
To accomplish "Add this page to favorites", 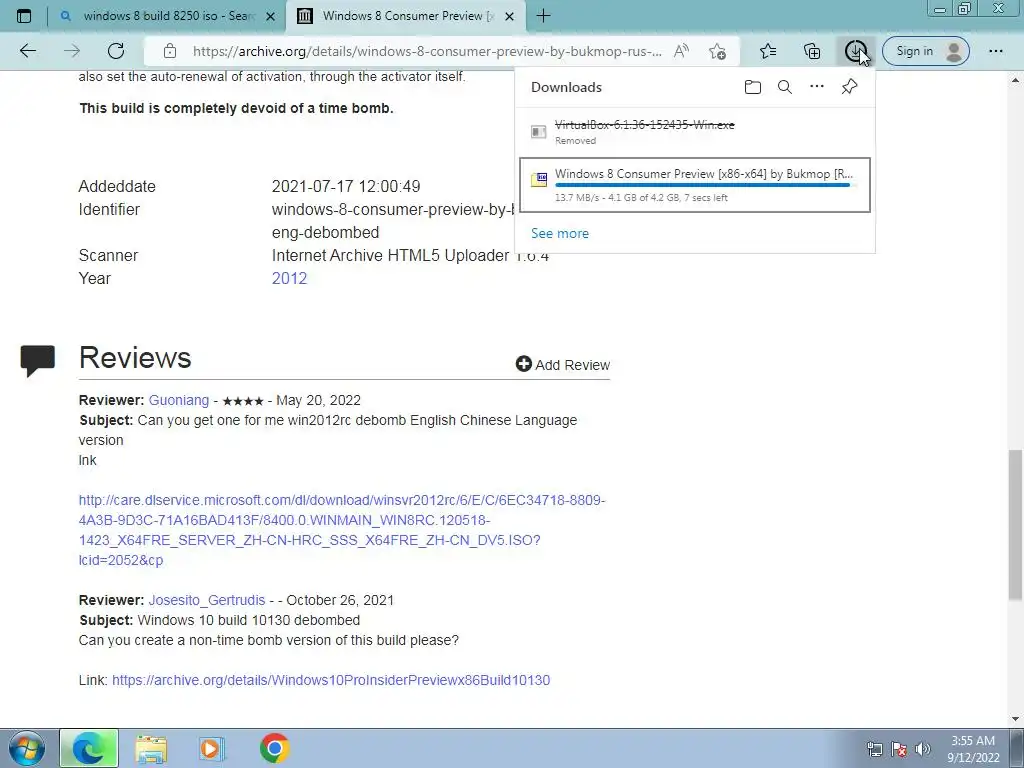I will click(717, 51).
